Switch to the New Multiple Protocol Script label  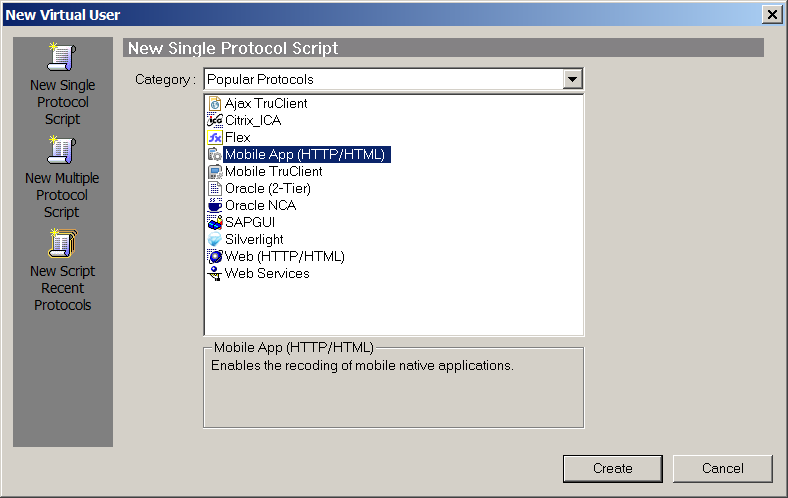62,195
